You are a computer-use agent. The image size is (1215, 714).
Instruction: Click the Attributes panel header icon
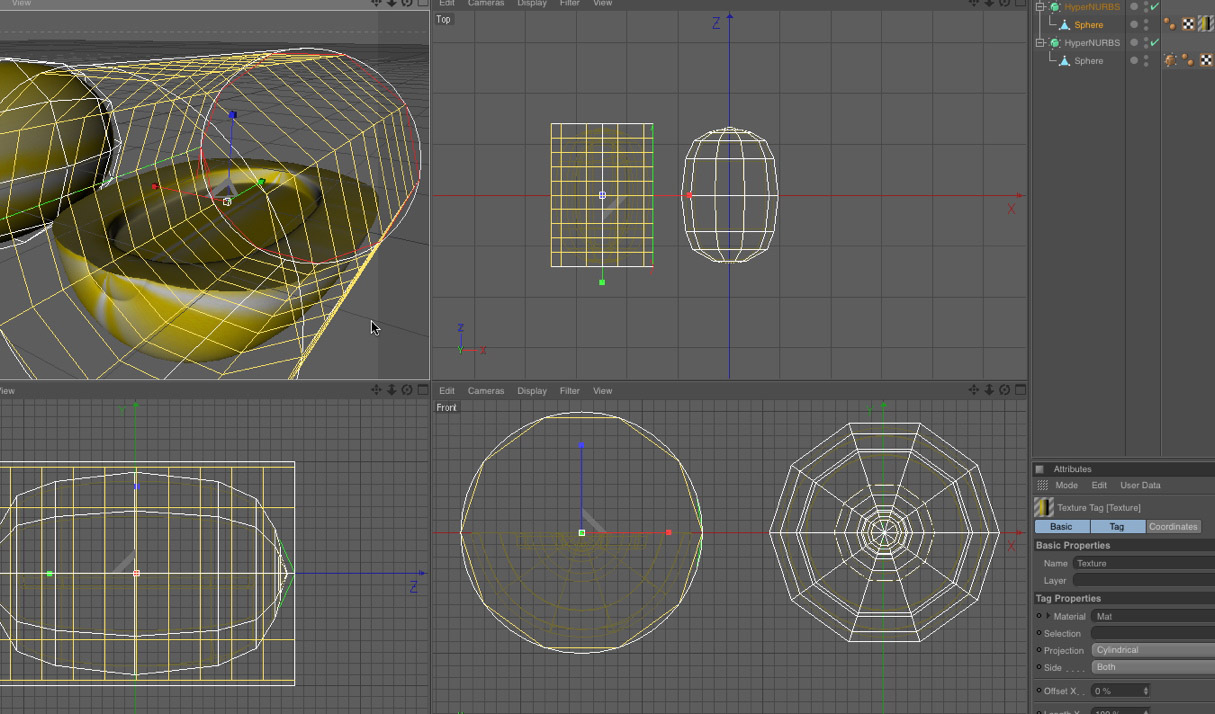[1039, 469]
